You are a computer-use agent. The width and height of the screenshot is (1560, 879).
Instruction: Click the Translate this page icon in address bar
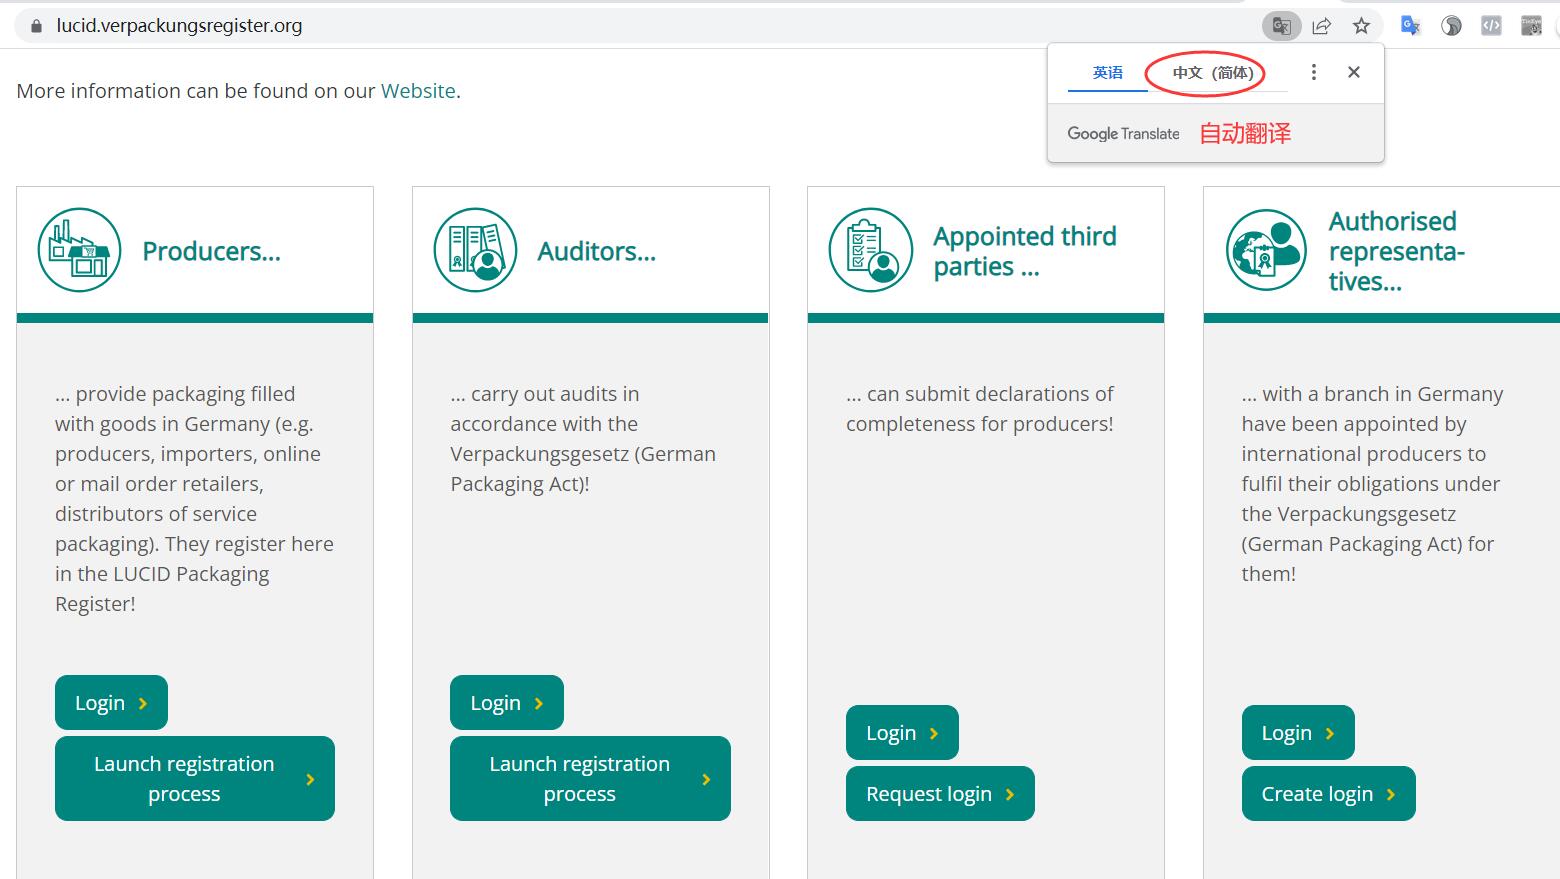pos(1281,26)
